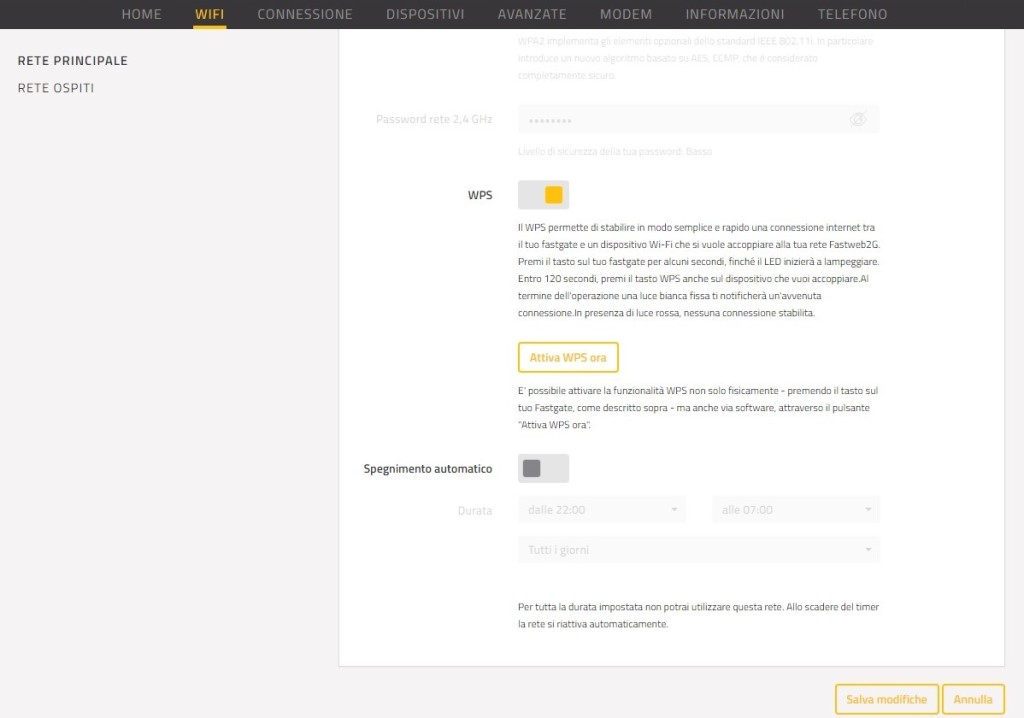Image resolution: width=1024 pixels, height=718 pixels.
Task: View the INFORMAZIONI tab
Action: pos(735,14)
